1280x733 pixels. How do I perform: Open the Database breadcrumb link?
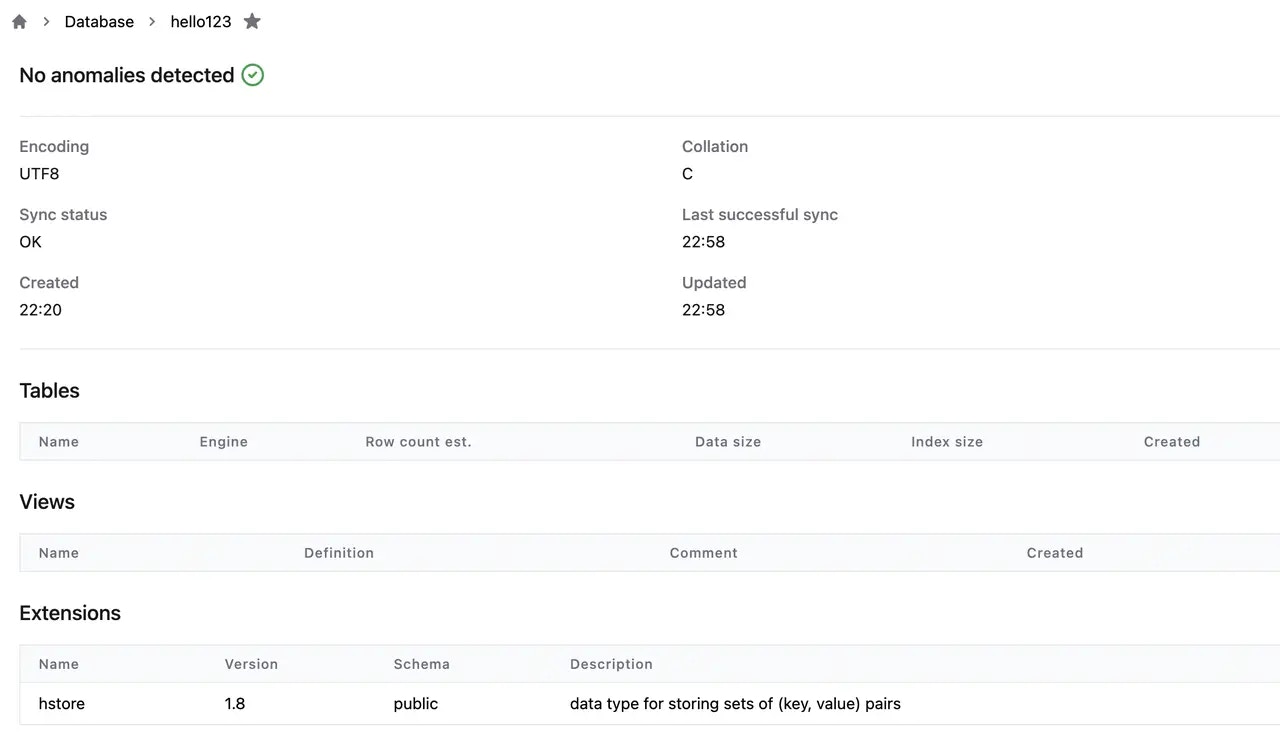click(99, 22)
